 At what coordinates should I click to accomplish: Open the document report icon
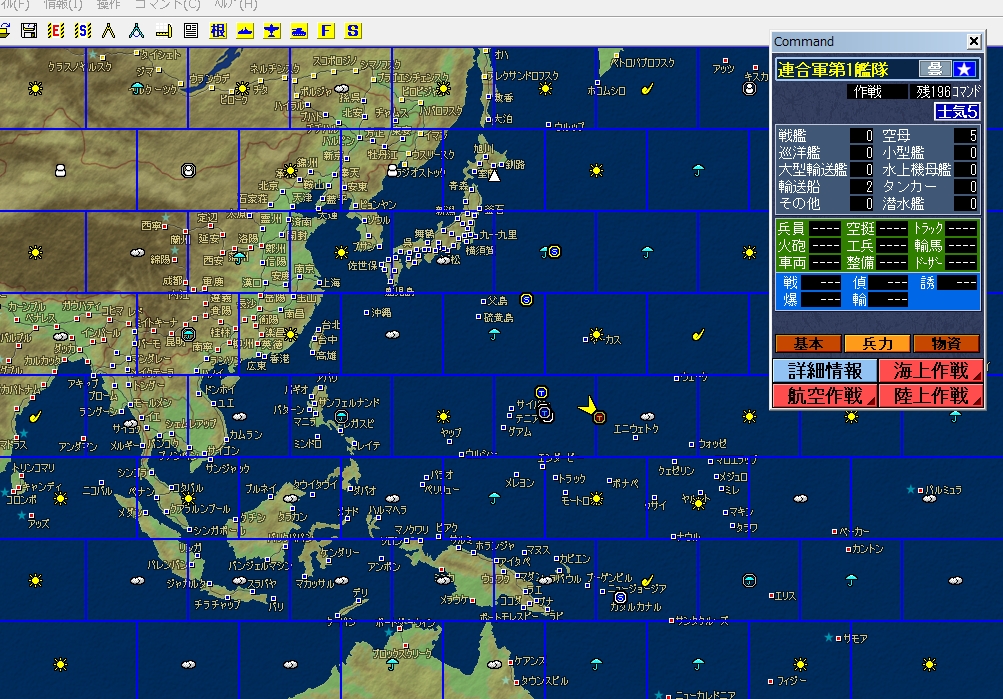(191, 31)
